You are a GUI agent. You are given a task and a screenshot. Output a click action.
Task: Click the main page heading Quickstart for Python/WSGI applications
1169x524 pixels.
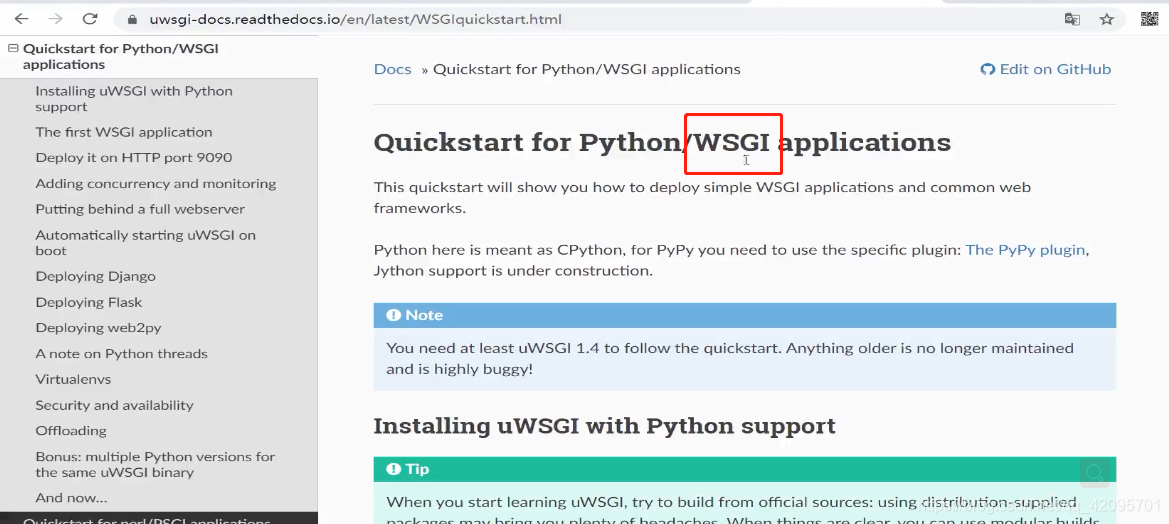pos(662,142)
